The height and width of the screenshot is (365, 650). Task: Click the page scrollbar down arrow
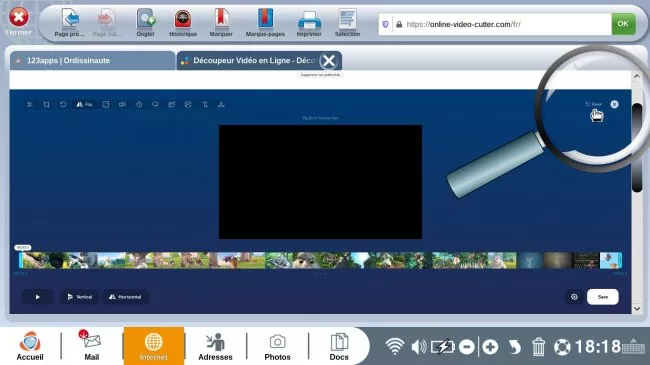(x=637, y=309)
